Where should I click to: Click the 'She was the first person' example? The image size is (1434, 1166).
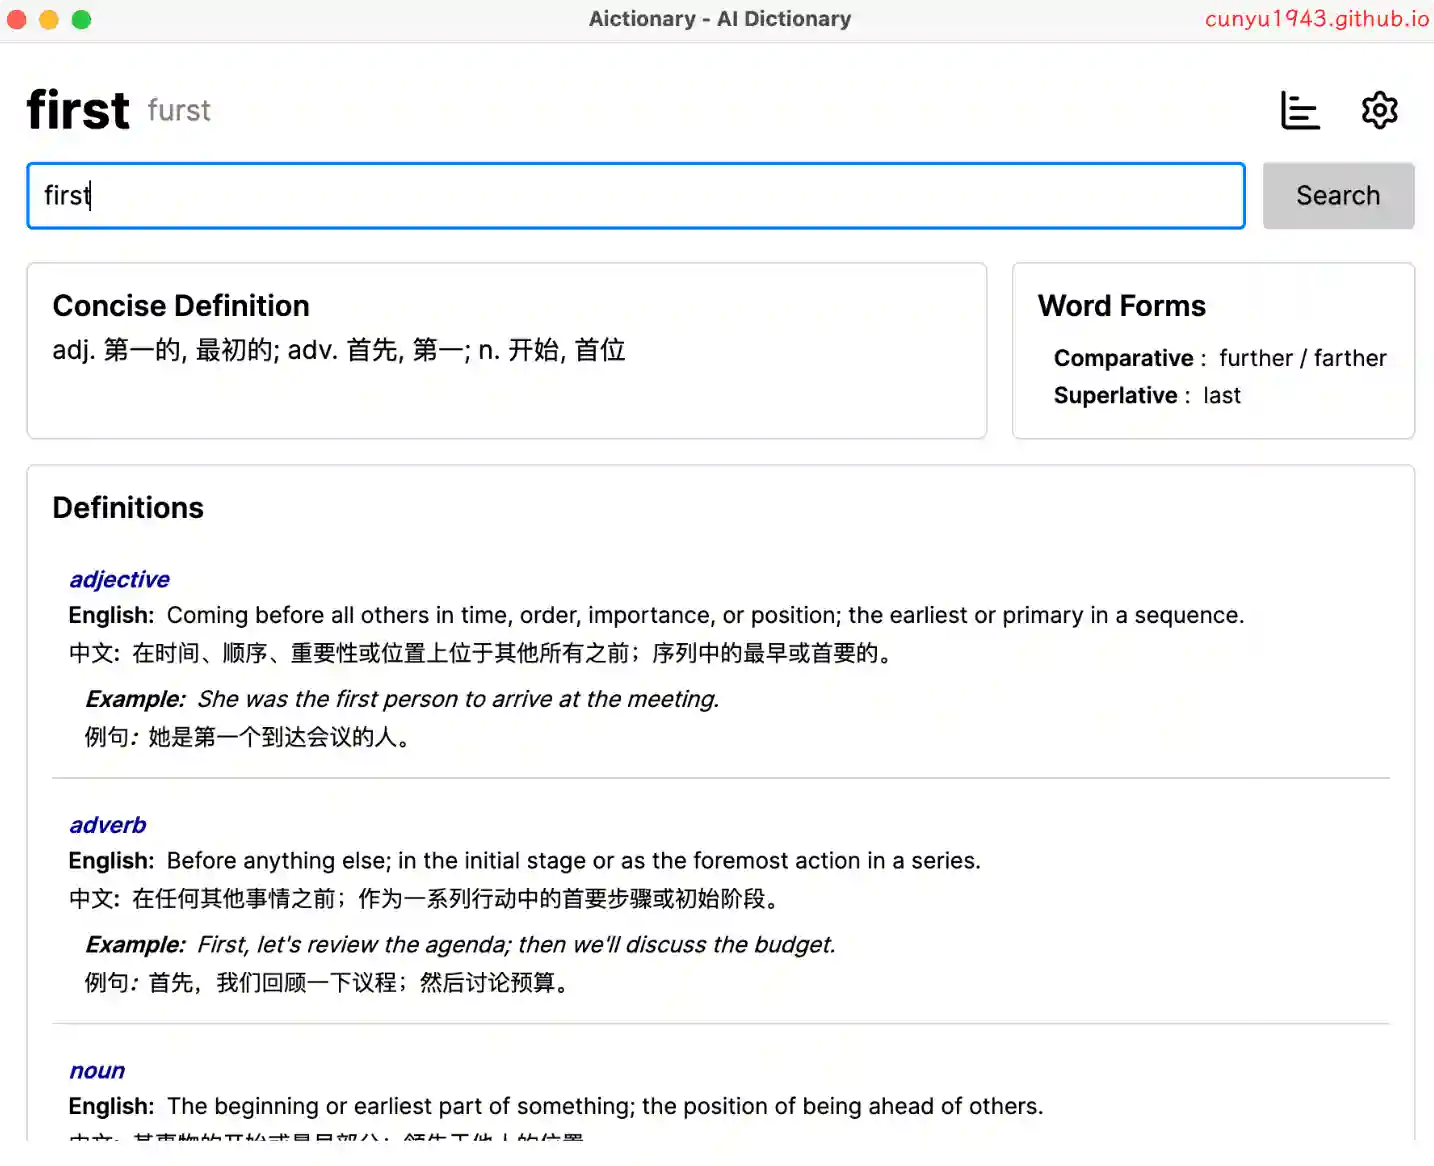457,699
